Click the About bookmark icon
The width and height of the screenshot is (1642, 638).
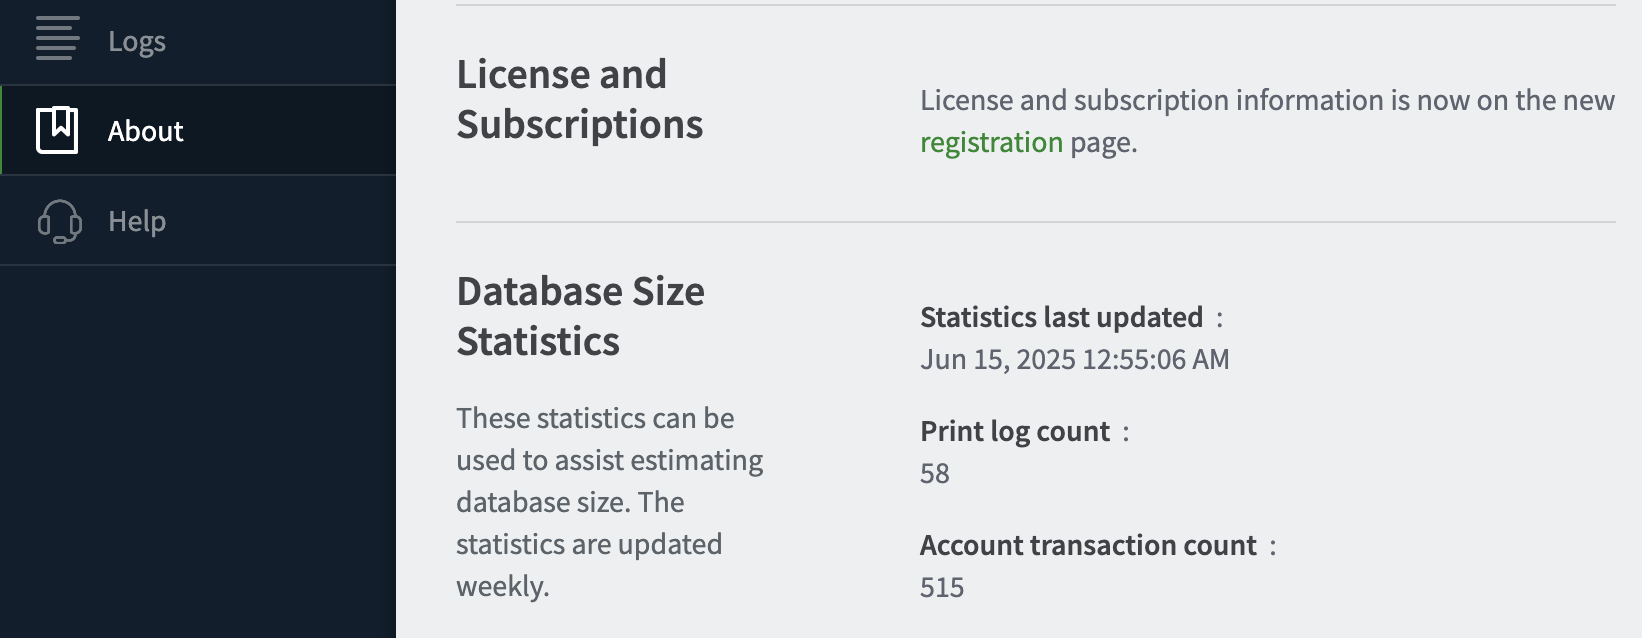[x=57, y=130]
